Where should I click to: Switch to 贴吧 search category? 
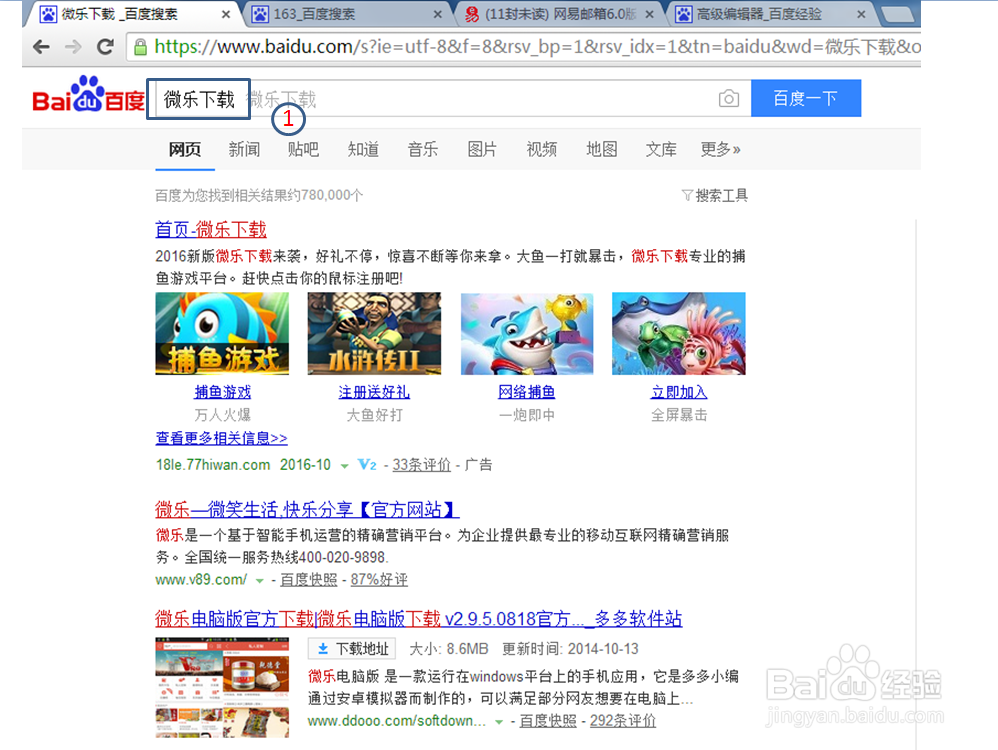[x=304, y=150]
